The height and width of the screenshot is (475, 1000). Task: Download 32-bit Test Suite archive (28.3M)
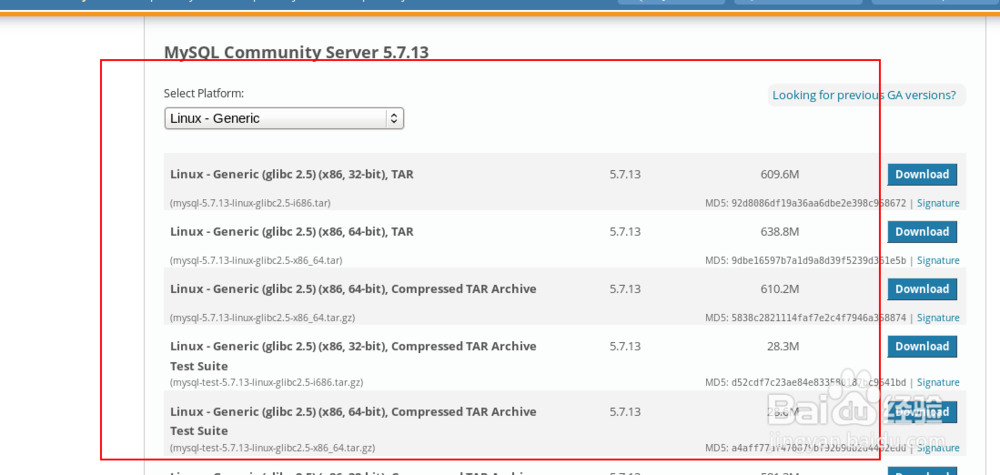pyautogui.click(x=922, y=346)
